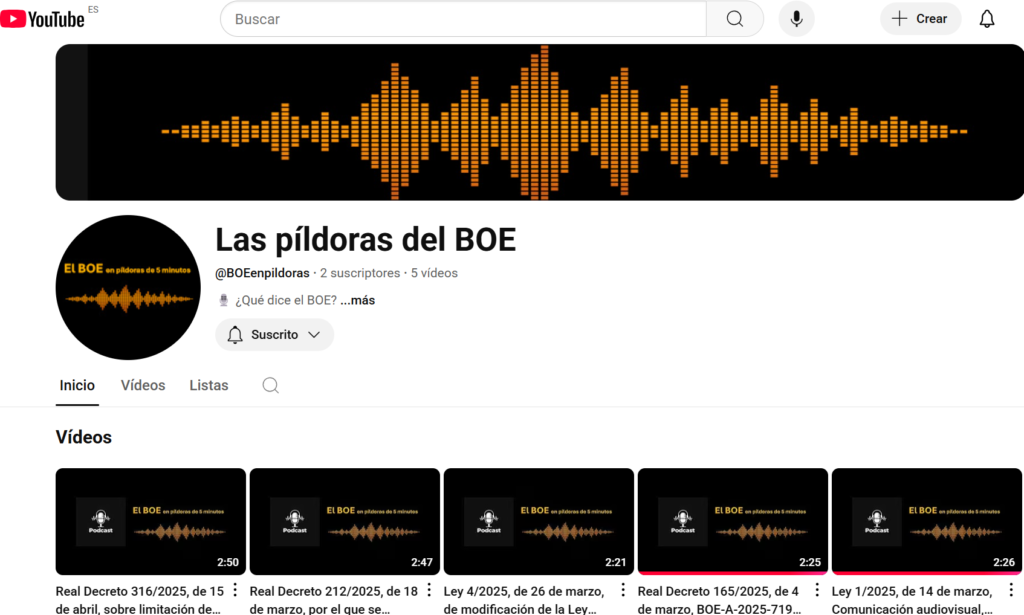Screen dimensions: 1024x615
Task: Select the Inicio tab
Action: point(77,385)
